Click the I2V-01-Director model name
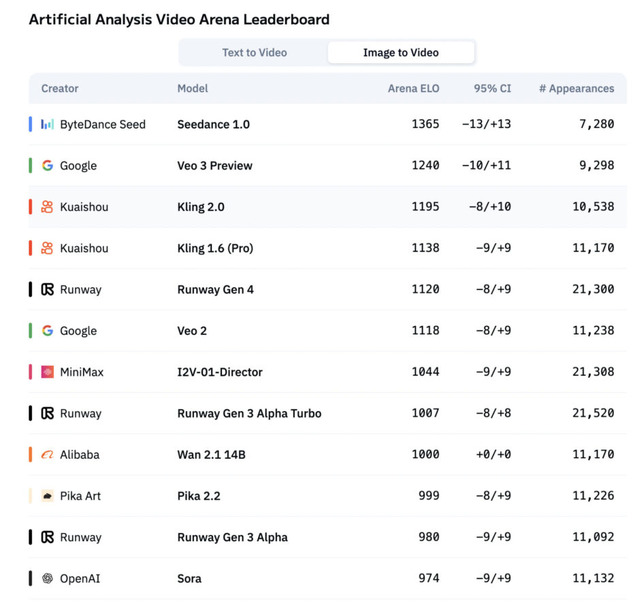The height and width of the screenshot is (616, 640). [x=220, y=372]
